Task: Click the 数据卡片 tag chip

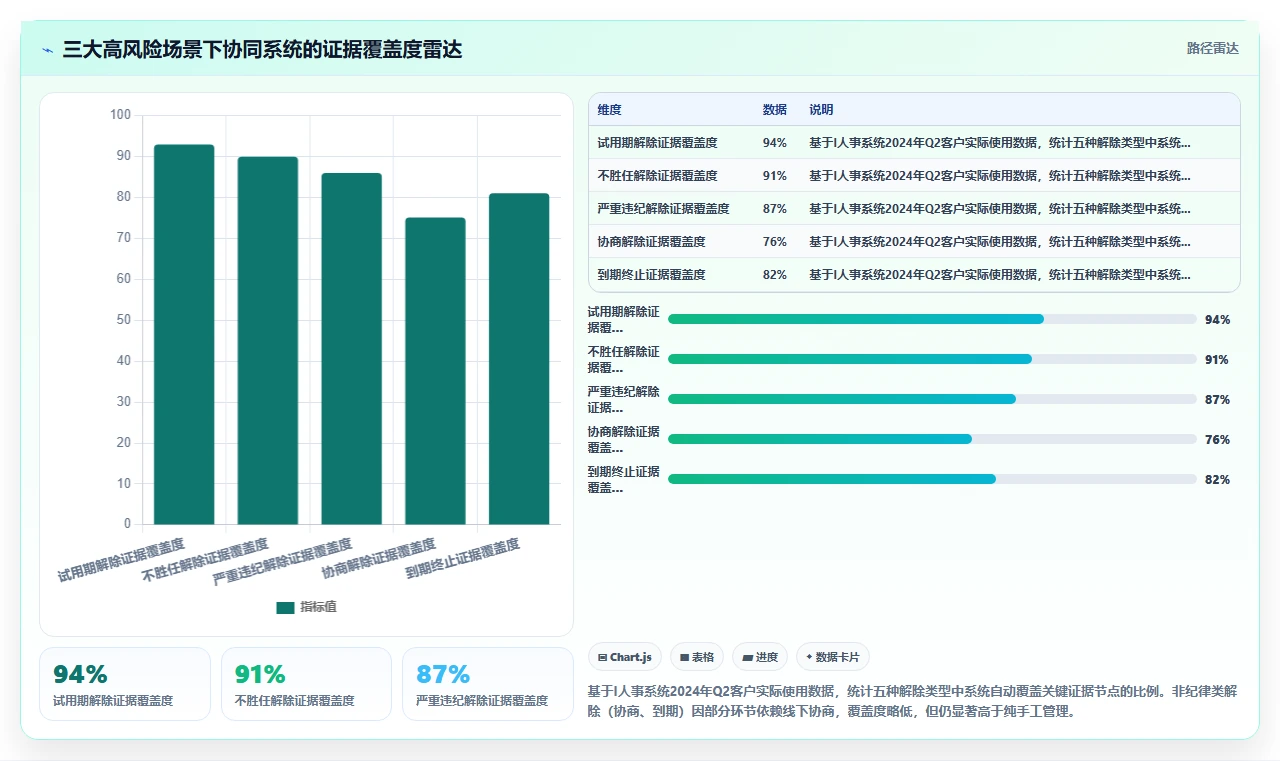Action: pos(833,657)
